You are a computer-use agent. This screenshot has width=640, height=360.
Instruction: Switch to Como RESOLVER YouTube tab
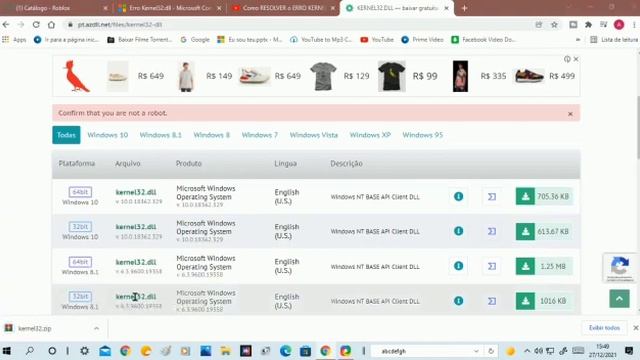(x=282, y=8)
